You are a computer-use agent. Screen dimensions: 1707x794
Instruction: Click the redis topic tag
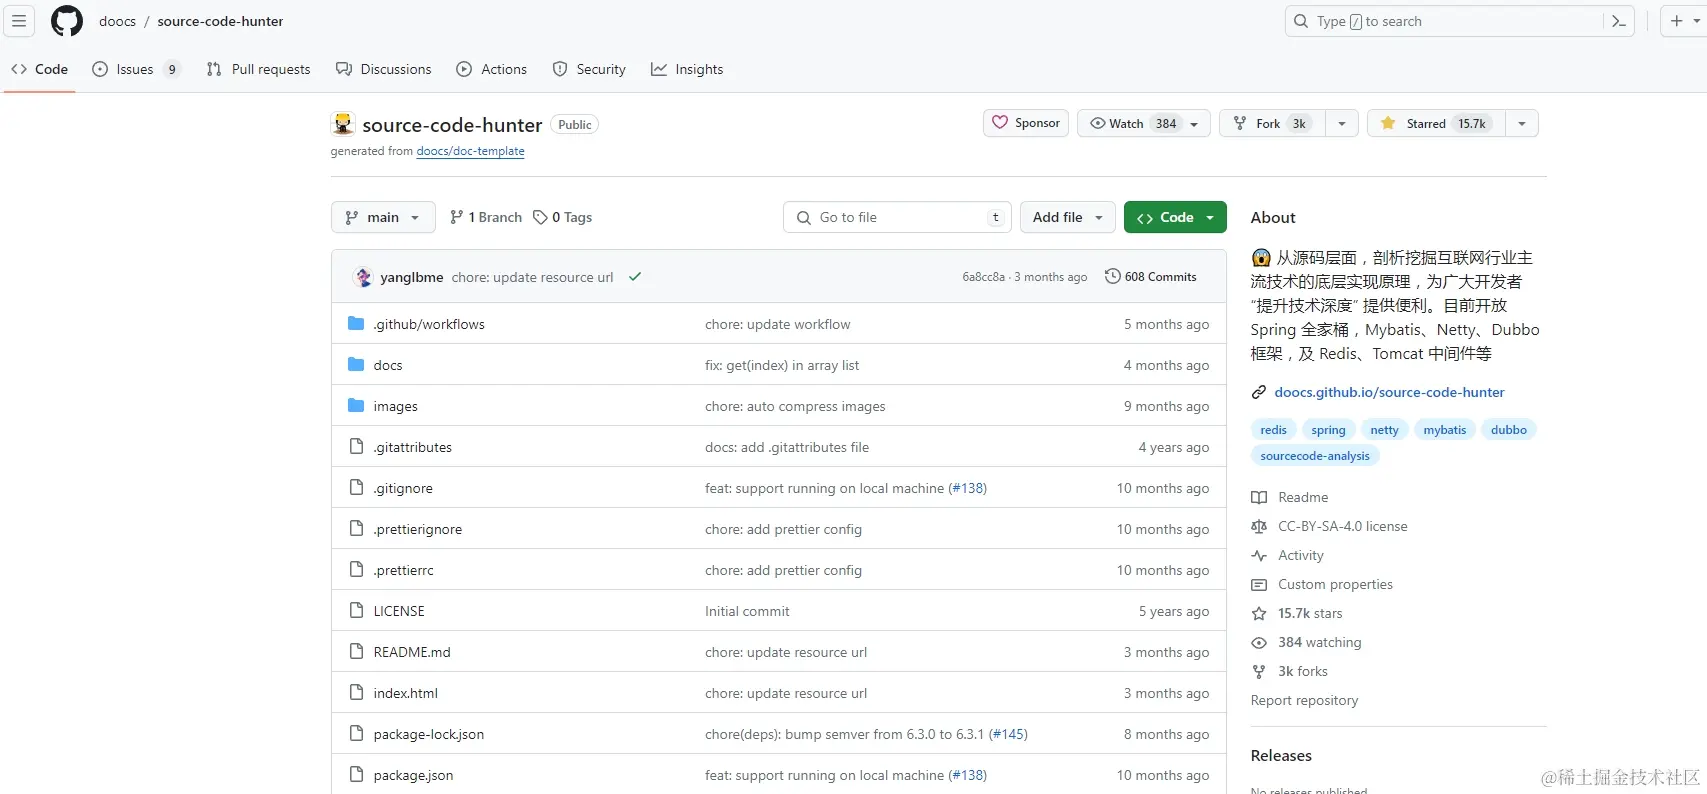tap(1273, 430)
